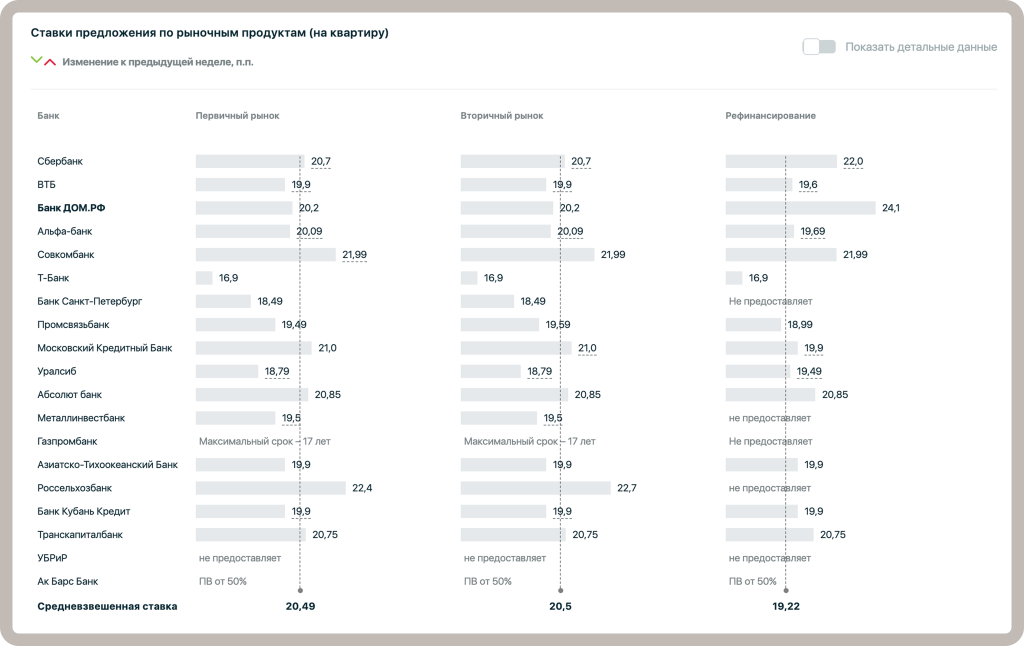Select the "Вторичный рынок" column header
Viewport: 1024px width, 646px height.
click(502, 116)
